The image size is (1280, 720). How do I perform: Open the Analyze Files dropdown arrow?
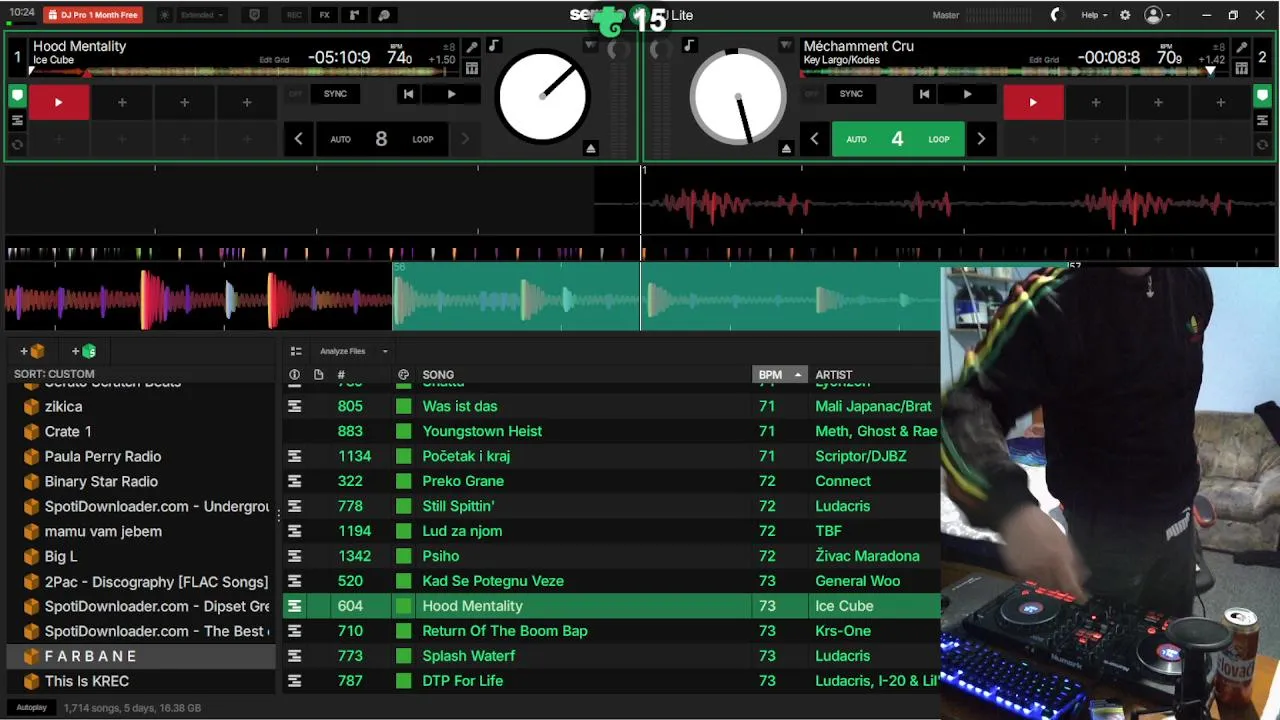[385, 351]
